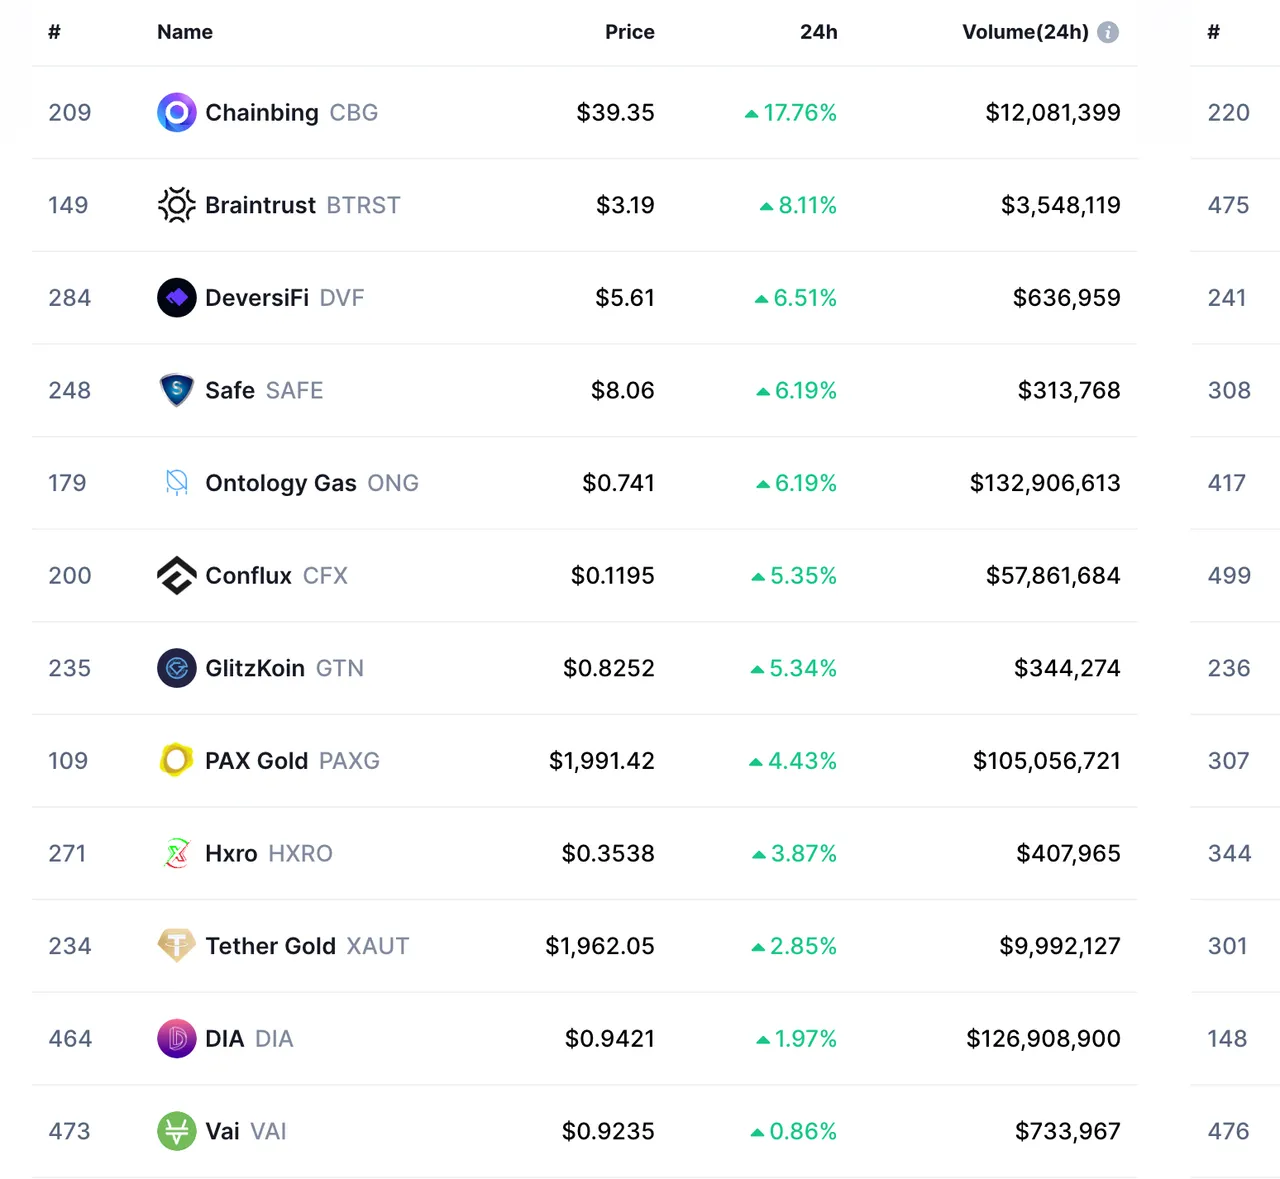Click the Hxro logo icon
The height and width of the screenshot is (1179, 1280).
click(177, 853)
